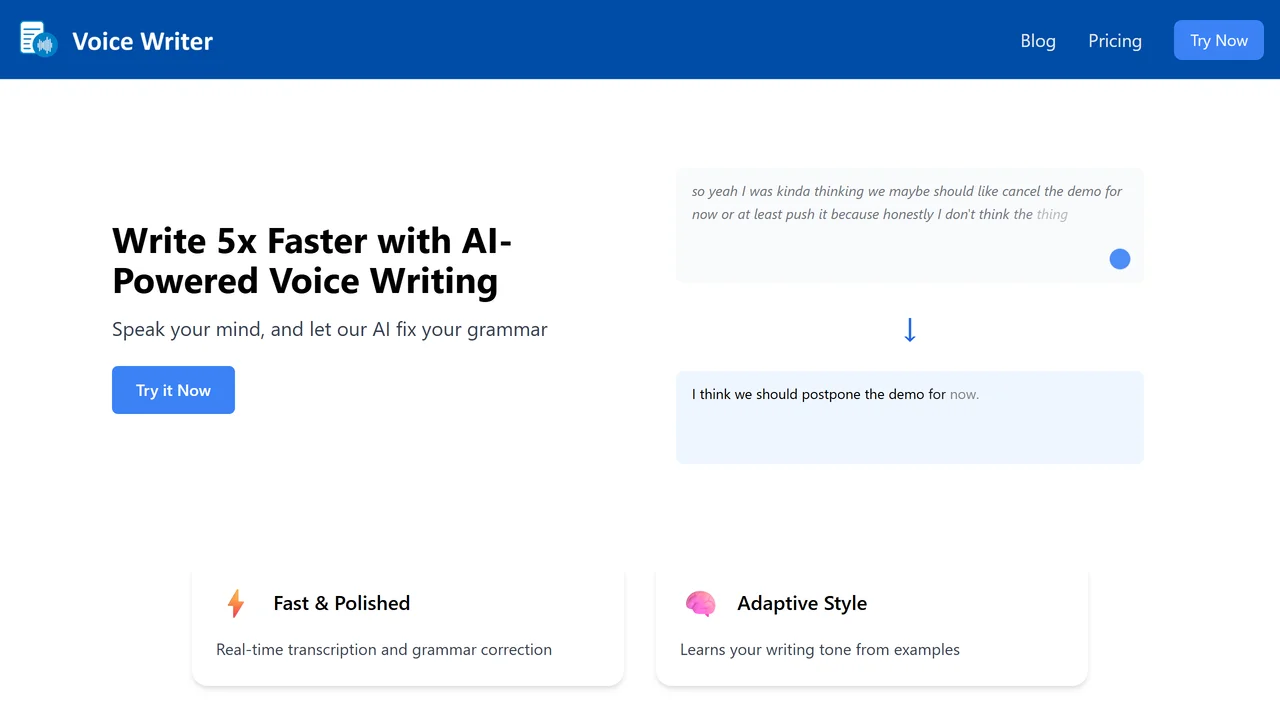Click the blue recording dot indicator
The image size is (1280, 720).
(1120, 259)
